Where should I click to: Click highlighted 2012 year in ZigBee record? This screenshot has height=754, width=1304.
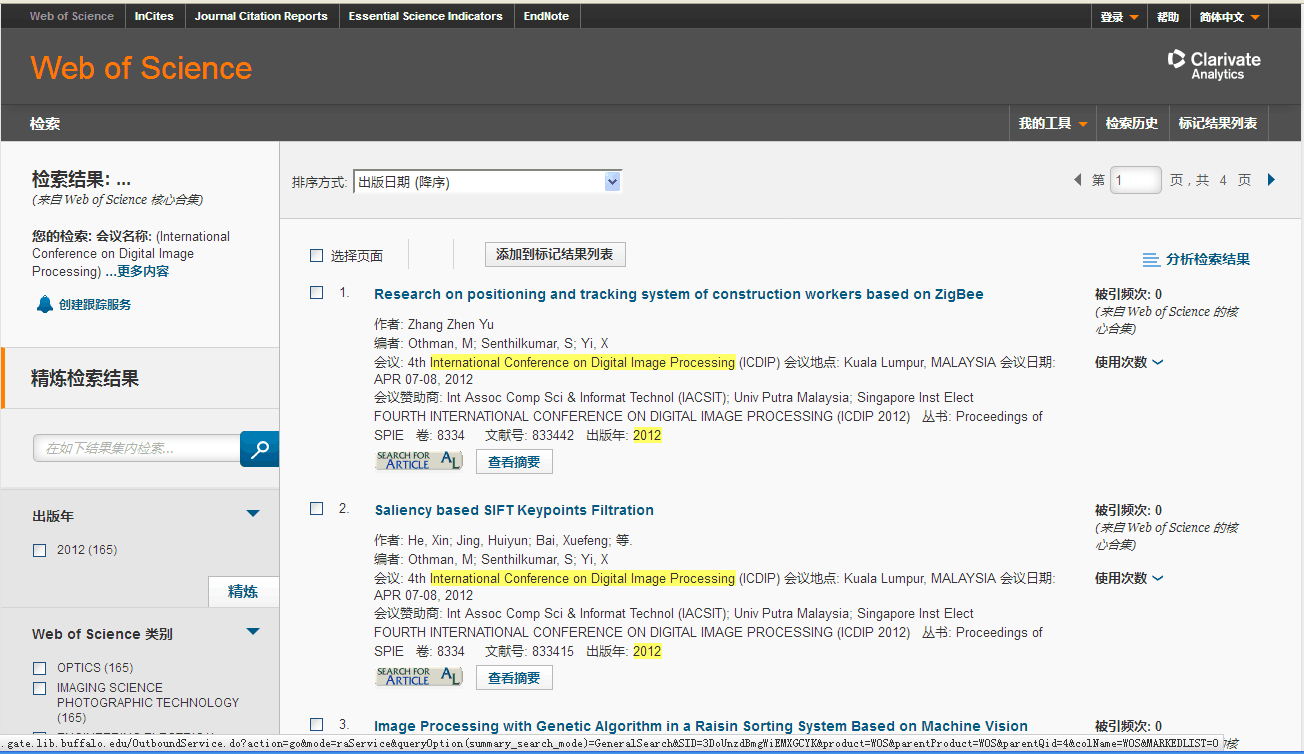pyautogui.click(x=647, y=435)
